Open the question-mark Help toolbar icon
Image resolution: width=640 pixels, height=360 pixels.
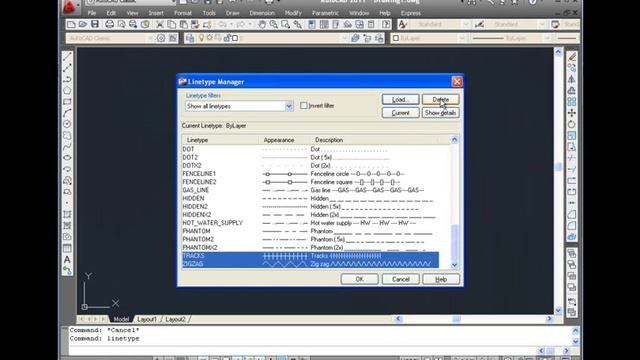[386, 24]
